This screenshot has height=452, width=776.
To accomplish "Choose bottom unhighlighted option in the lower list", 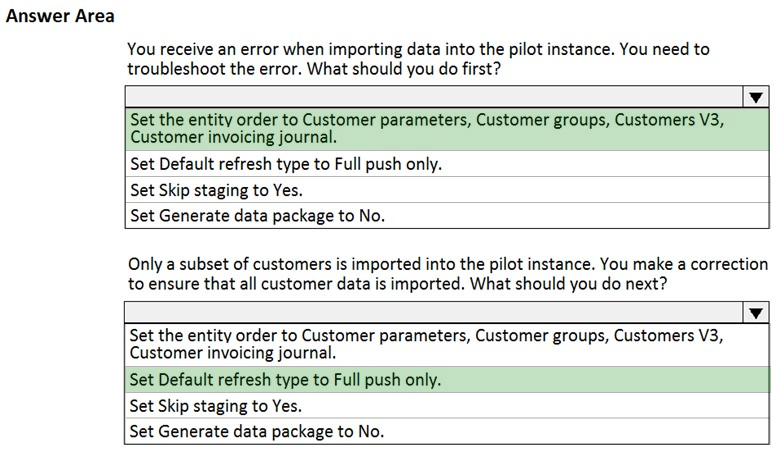I will pyautogui.click(x=447, y=432).
